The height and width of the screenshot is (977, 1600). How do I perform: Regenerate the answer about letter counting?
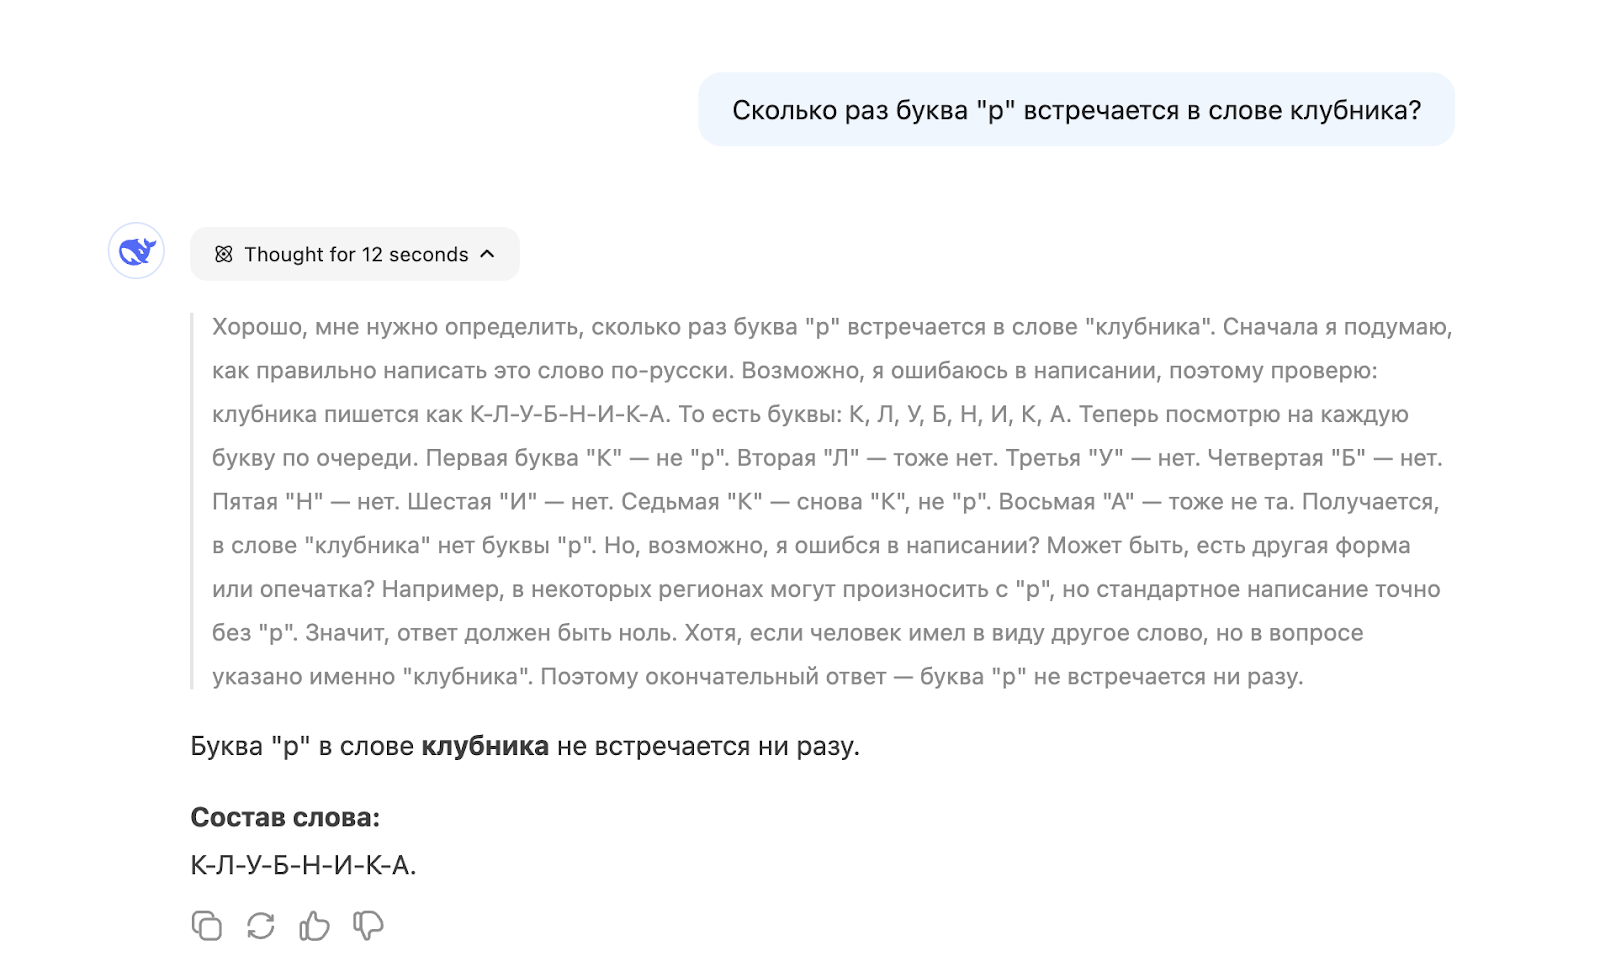(x=259, y=927)
